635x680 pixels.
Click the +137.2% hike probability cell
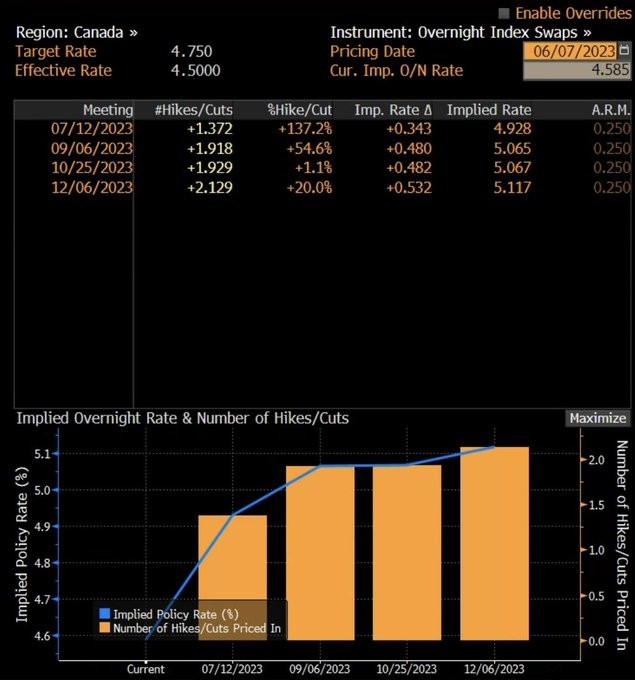coord(305,129)
